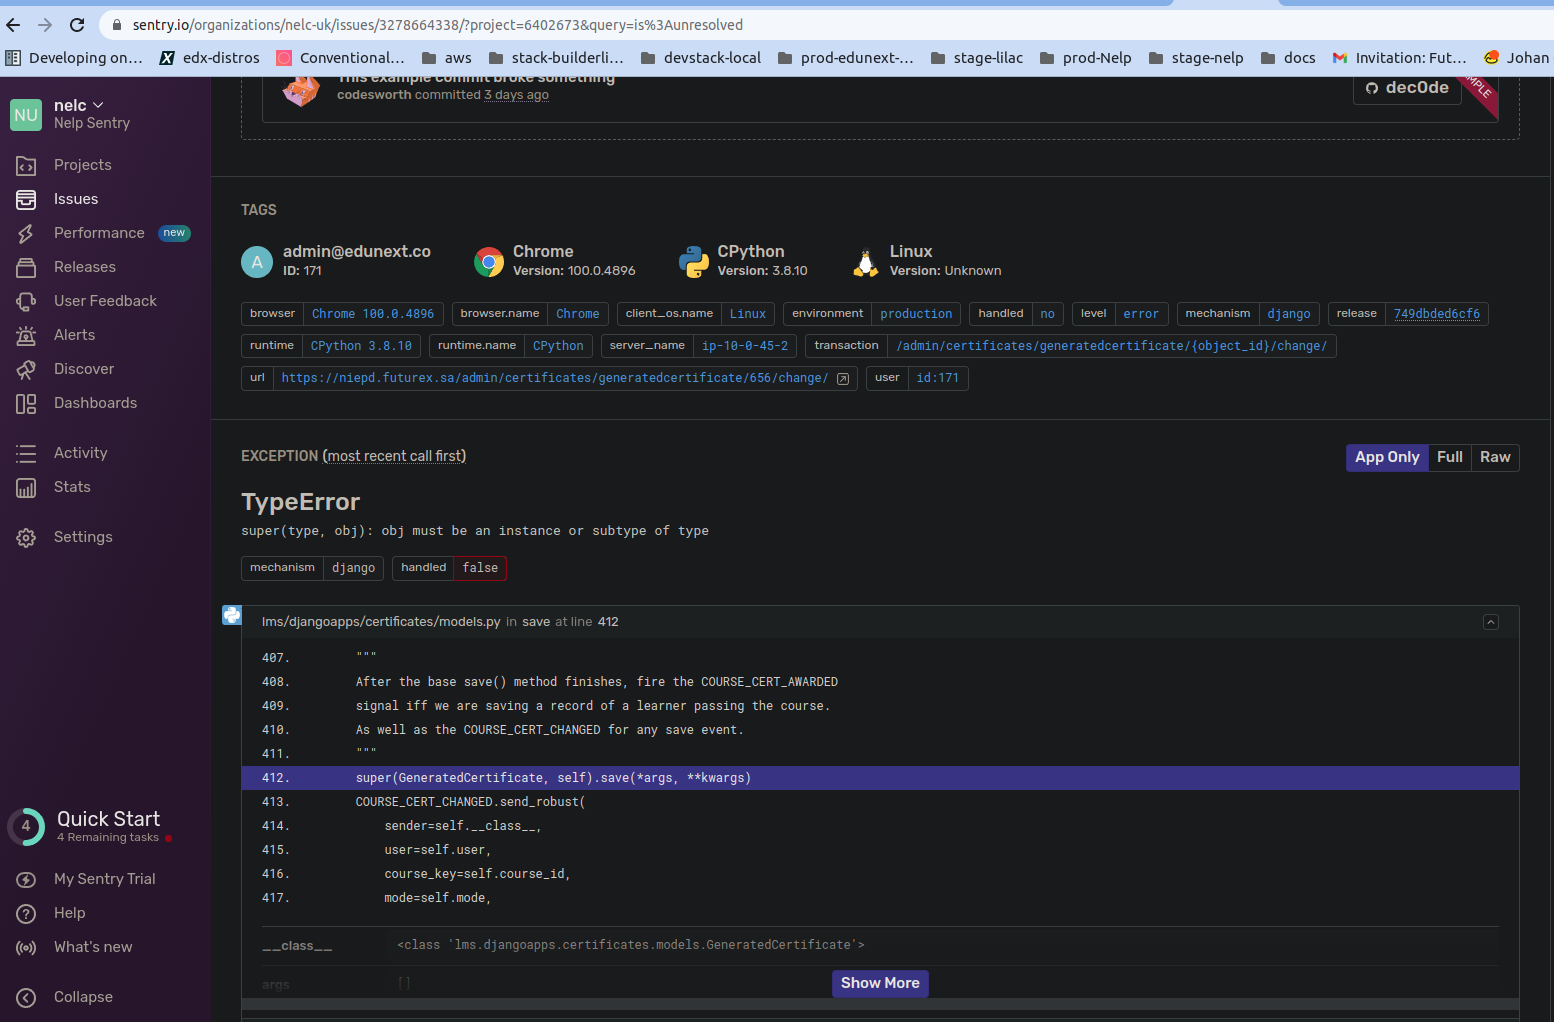Click the Discover telescope icon
1554x1022 pixels.
[26, 370]
